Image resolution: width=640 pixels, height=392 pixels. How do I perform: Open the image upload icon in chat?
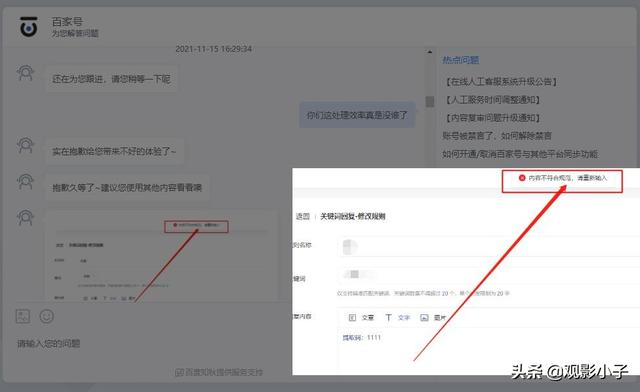coord(23,316)
